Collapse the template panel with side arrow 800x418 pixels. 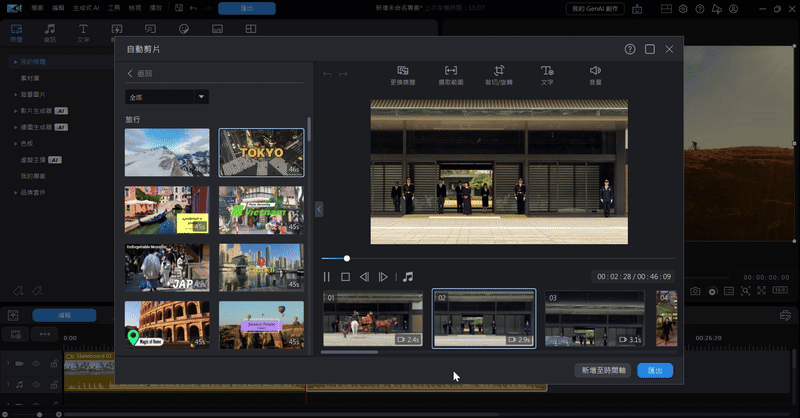pyautogui.click(x=318, y=209)
